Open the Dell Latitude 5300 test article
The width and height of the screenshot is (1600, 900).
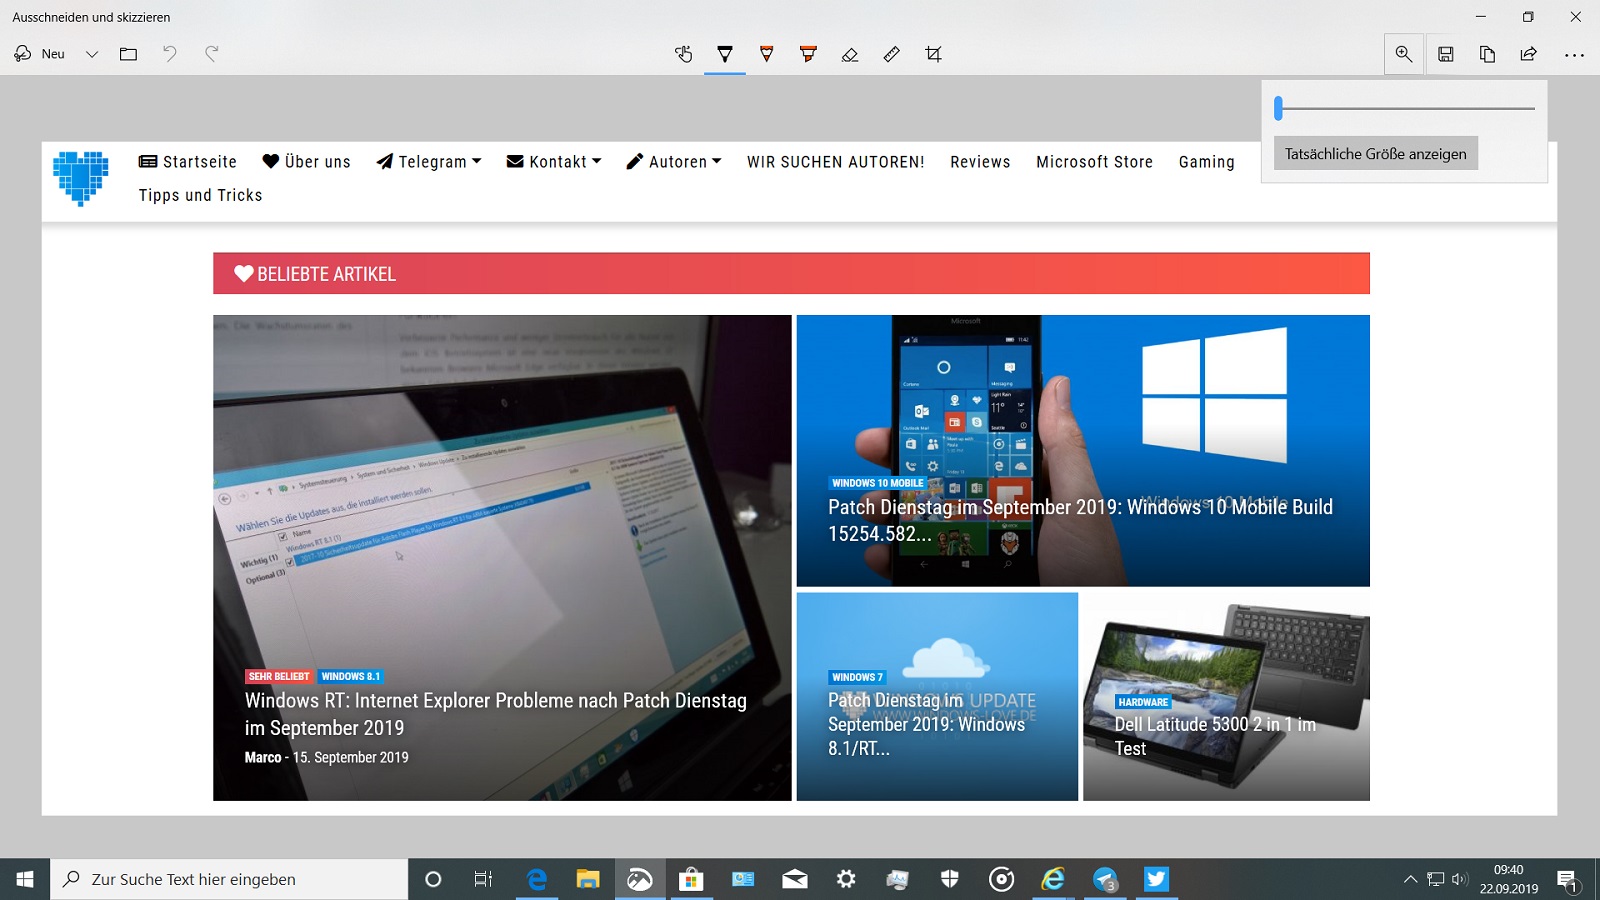click(x=1215, y=736)
